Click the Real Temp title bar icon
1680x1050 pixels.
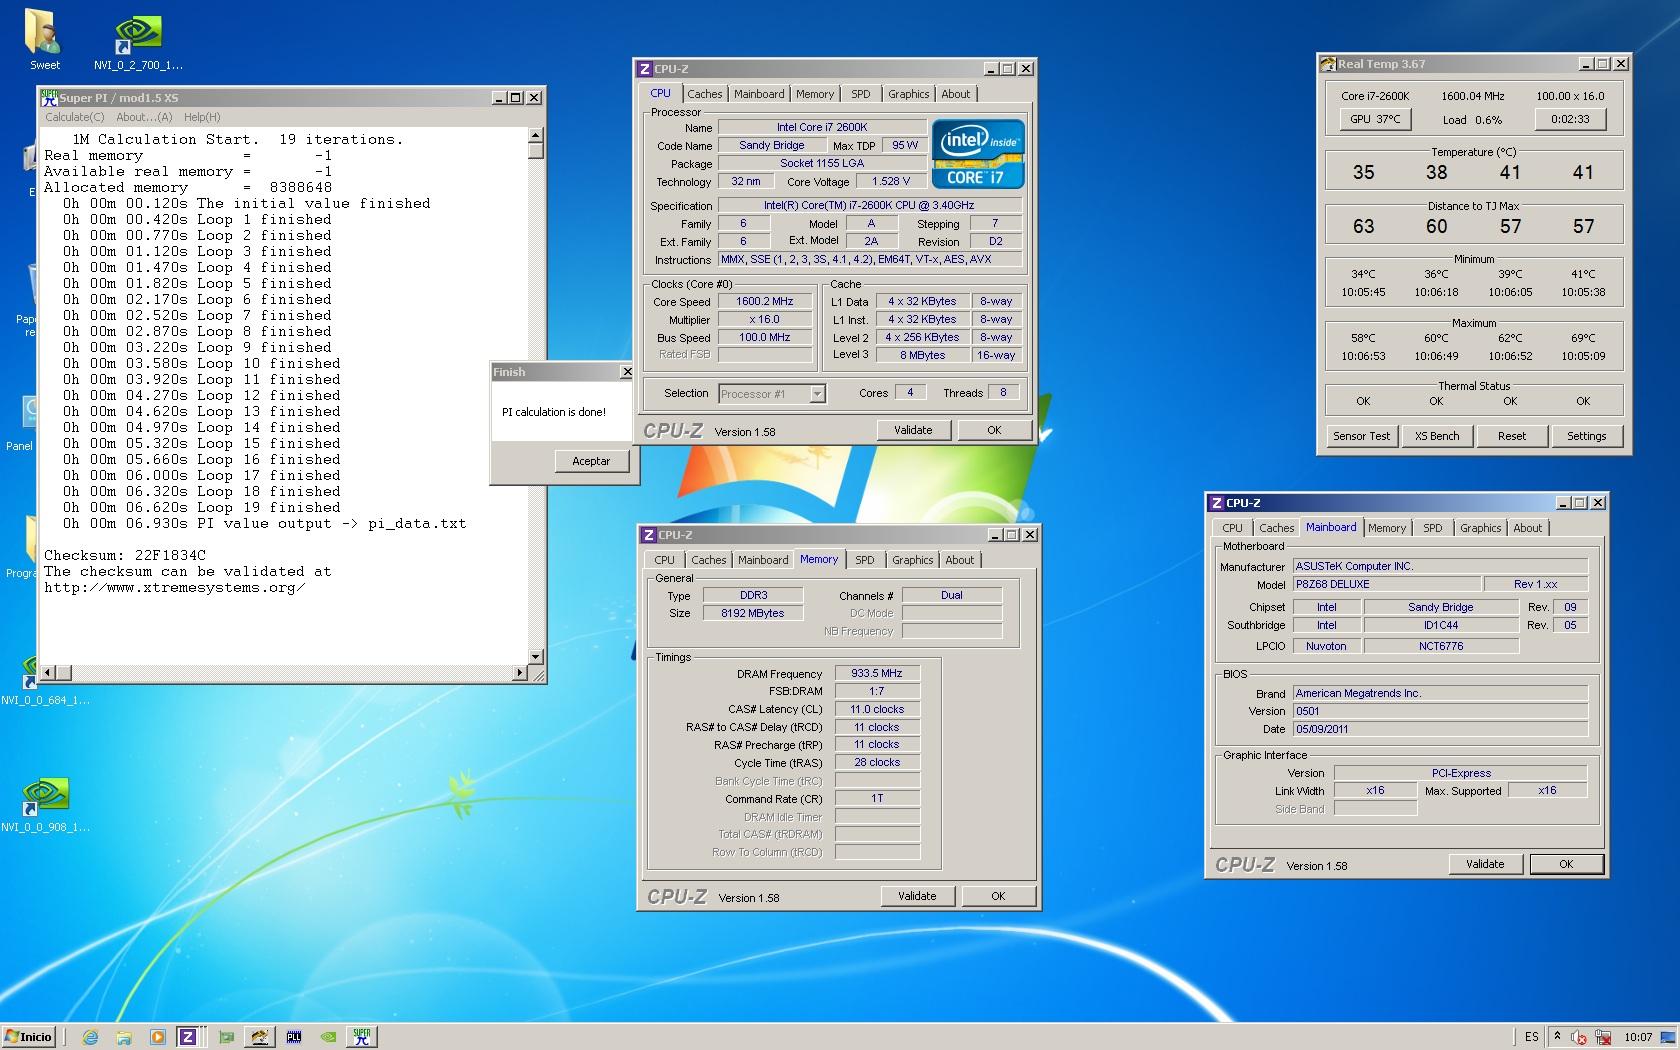pos(1328,64)
